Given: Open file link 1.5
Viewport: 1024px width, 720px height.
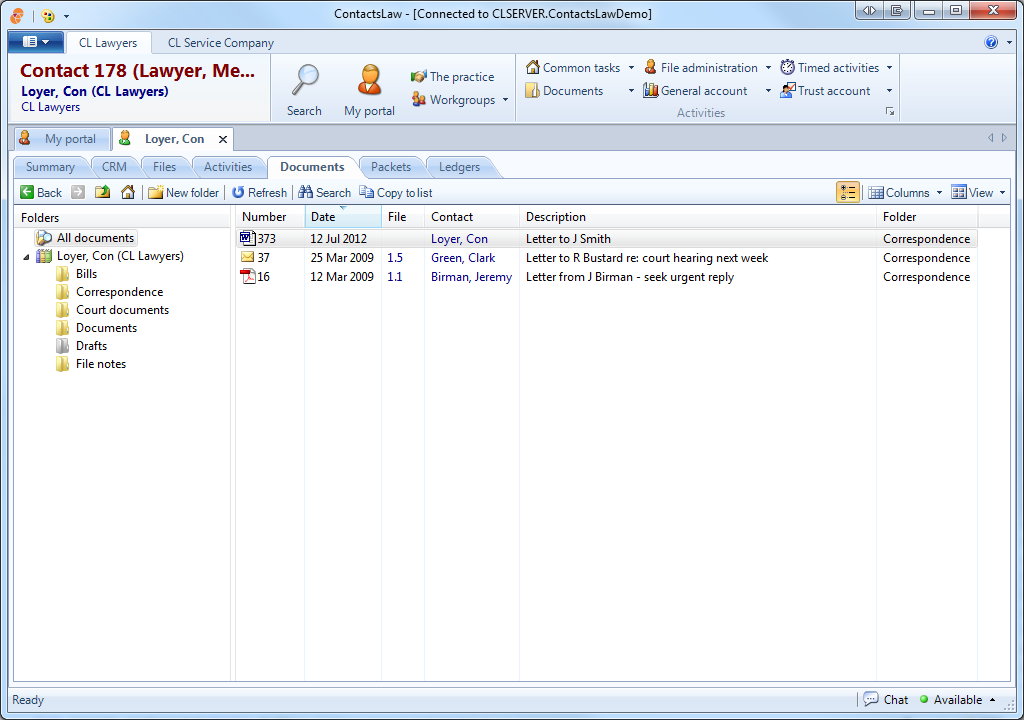Looking at the screenshot, I should coord(395,257).
